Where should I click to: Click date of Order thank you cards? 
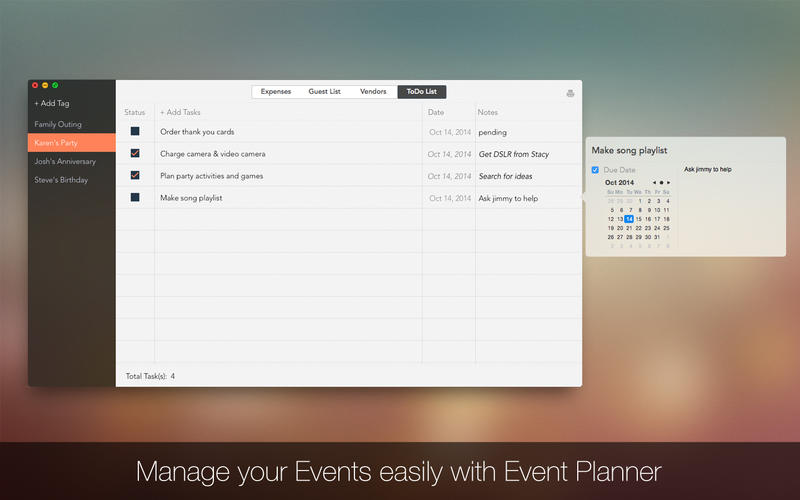pos(449,132)
